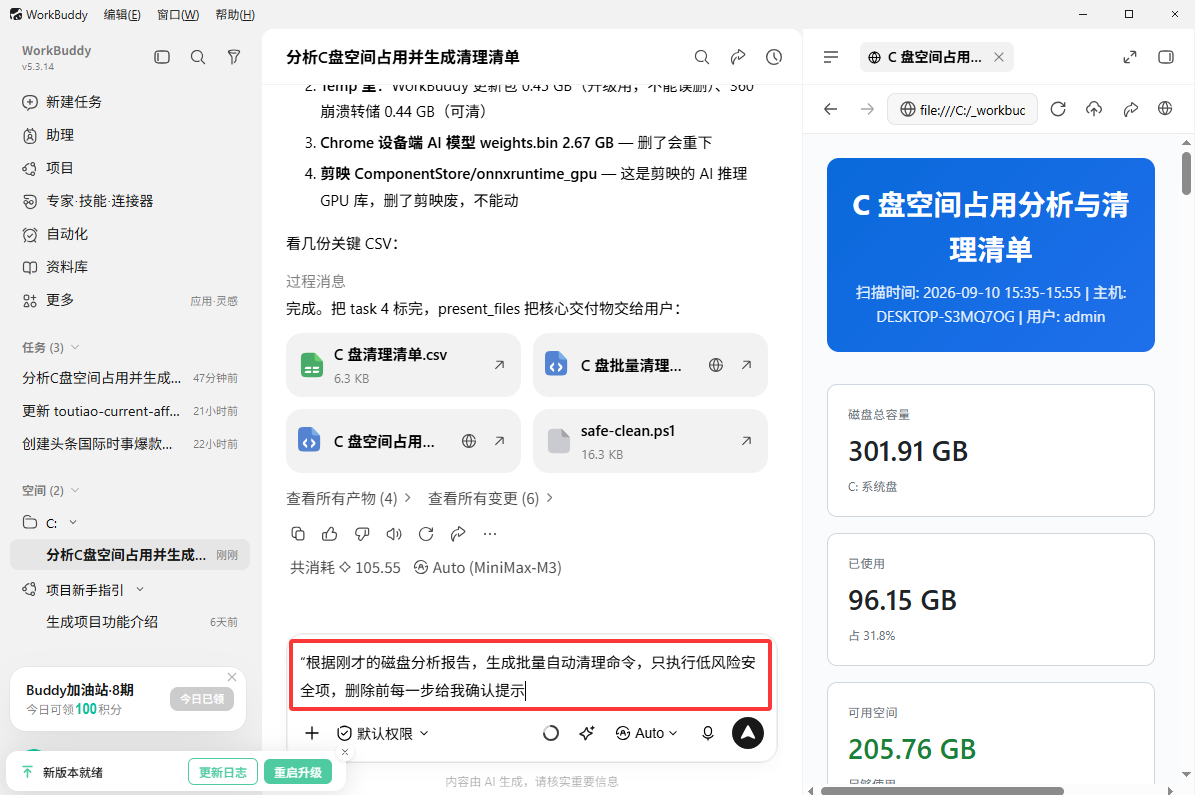Image resolution: width=1195 pixels, height=795 pixels.
Task: Open 生成项目功能介绍 item
Action: tap(130, 622)
